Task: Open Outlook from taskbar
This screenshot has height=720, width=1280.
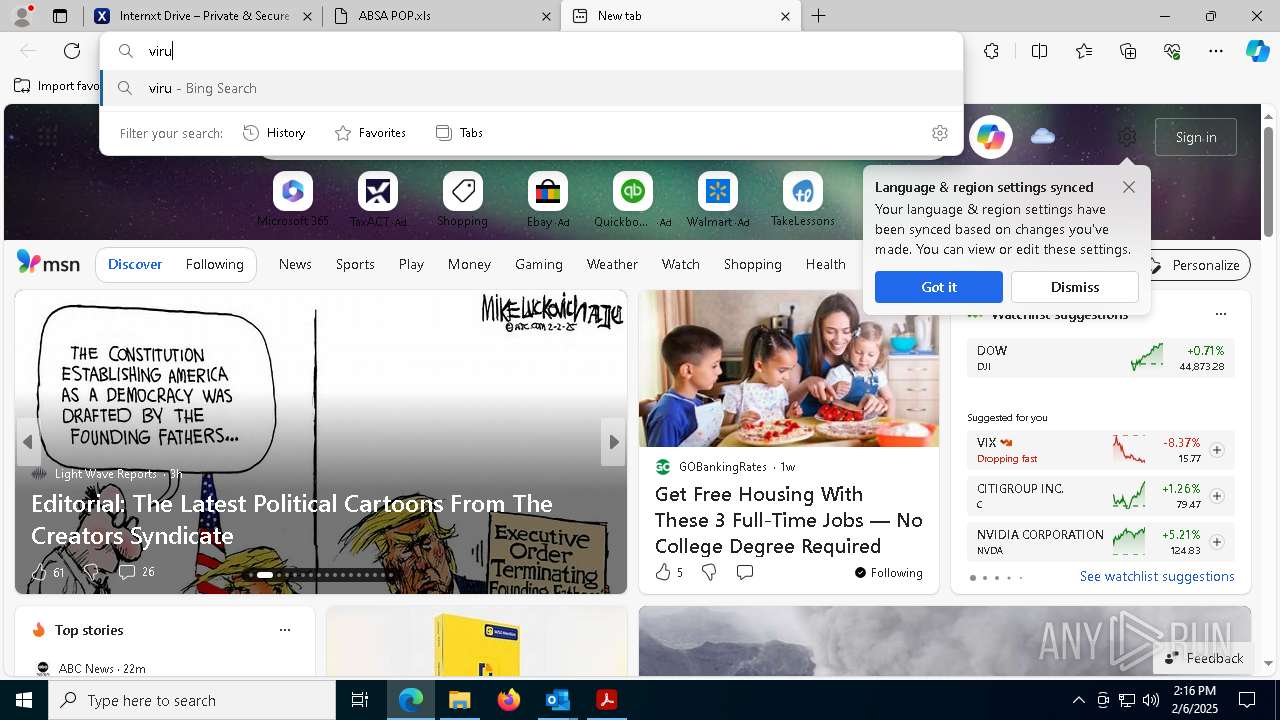Action: tap(557, 700)
